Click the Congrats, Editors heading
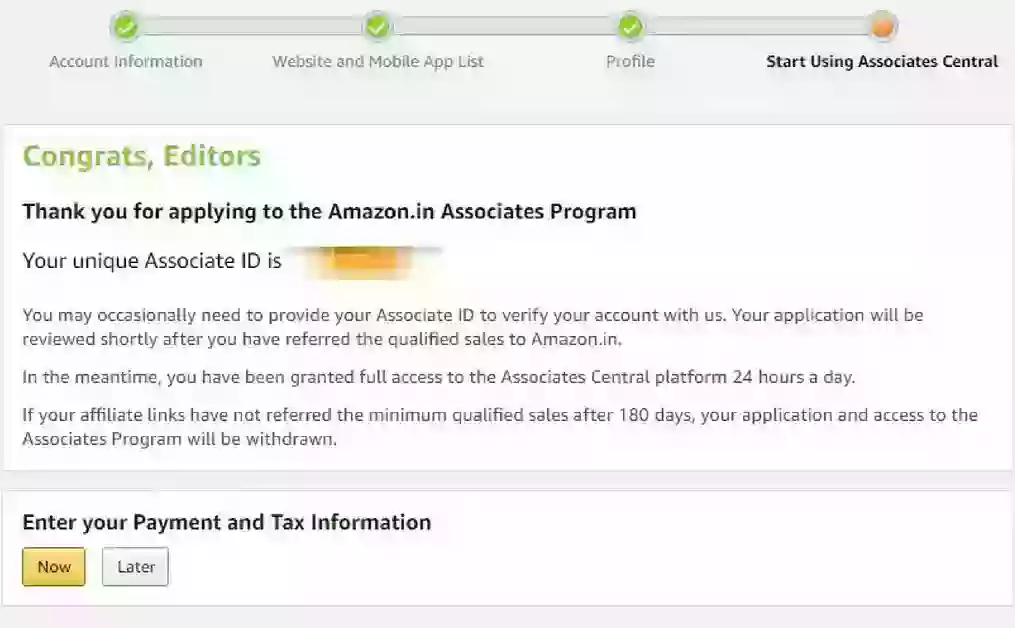The image size is (1015, 628). click(141, 157)
